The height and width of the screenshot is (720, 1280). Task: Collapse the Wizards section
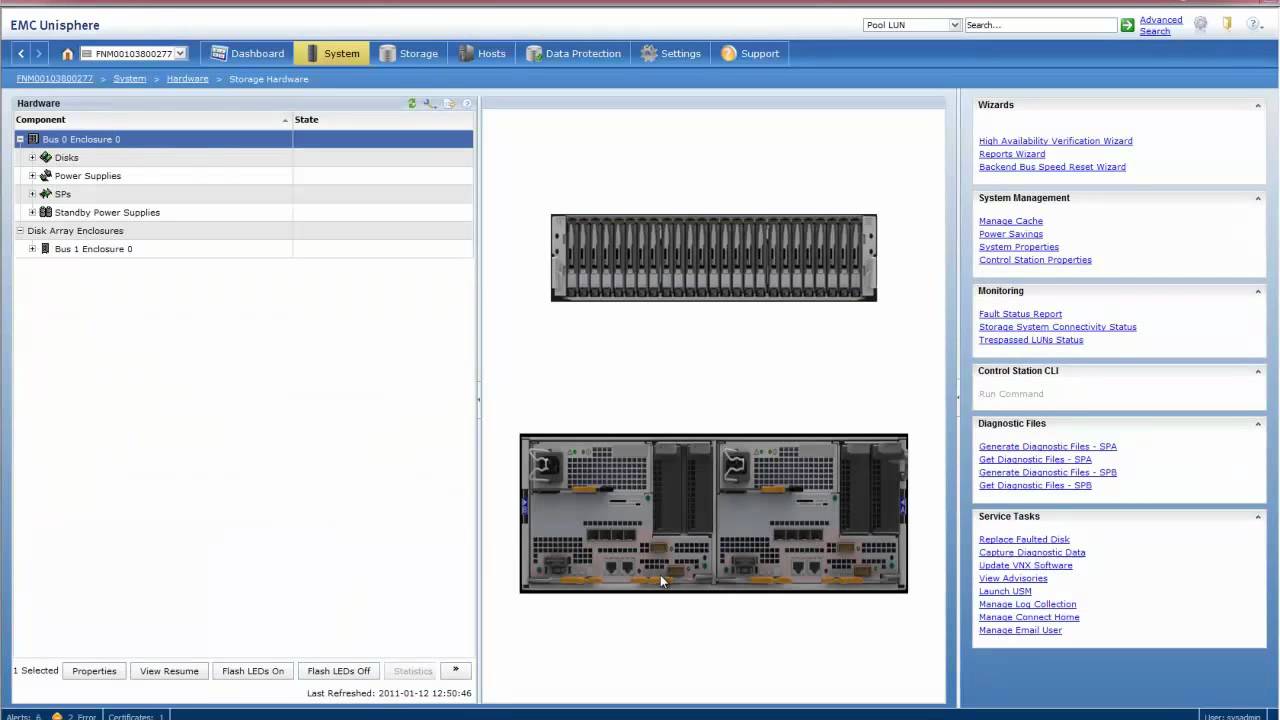[x=1258, y=105]
